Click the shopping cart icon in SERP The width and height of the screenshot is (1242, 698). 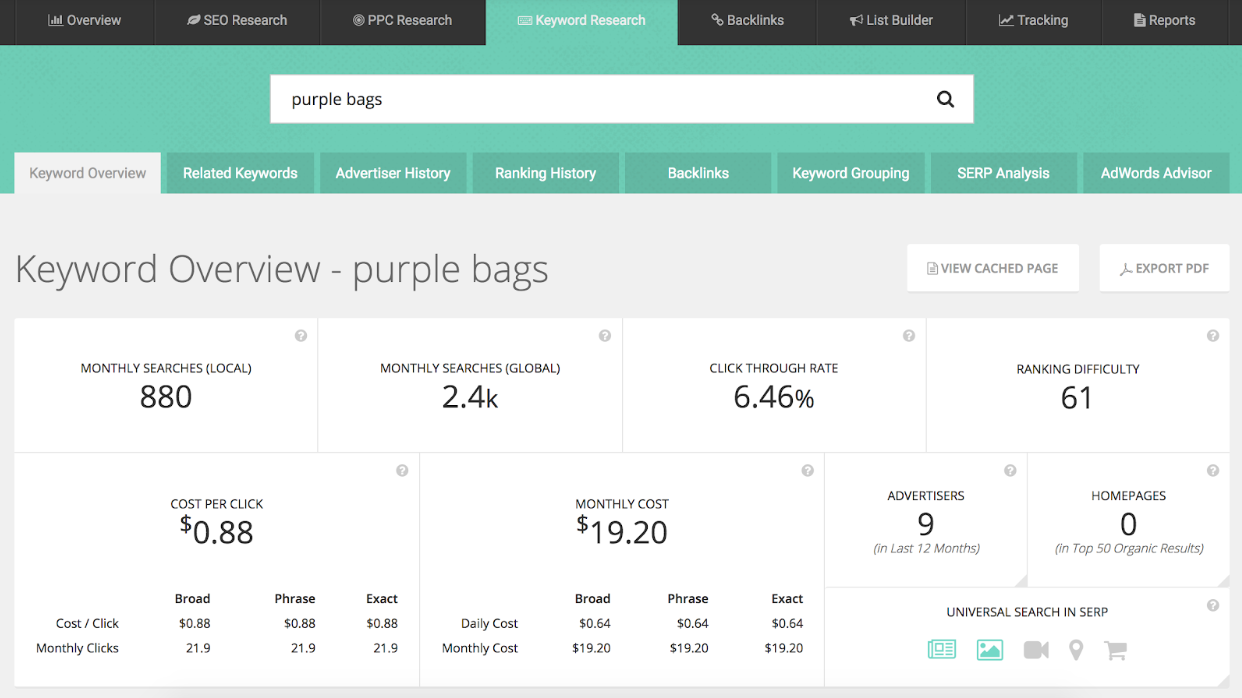[1115, 650]
